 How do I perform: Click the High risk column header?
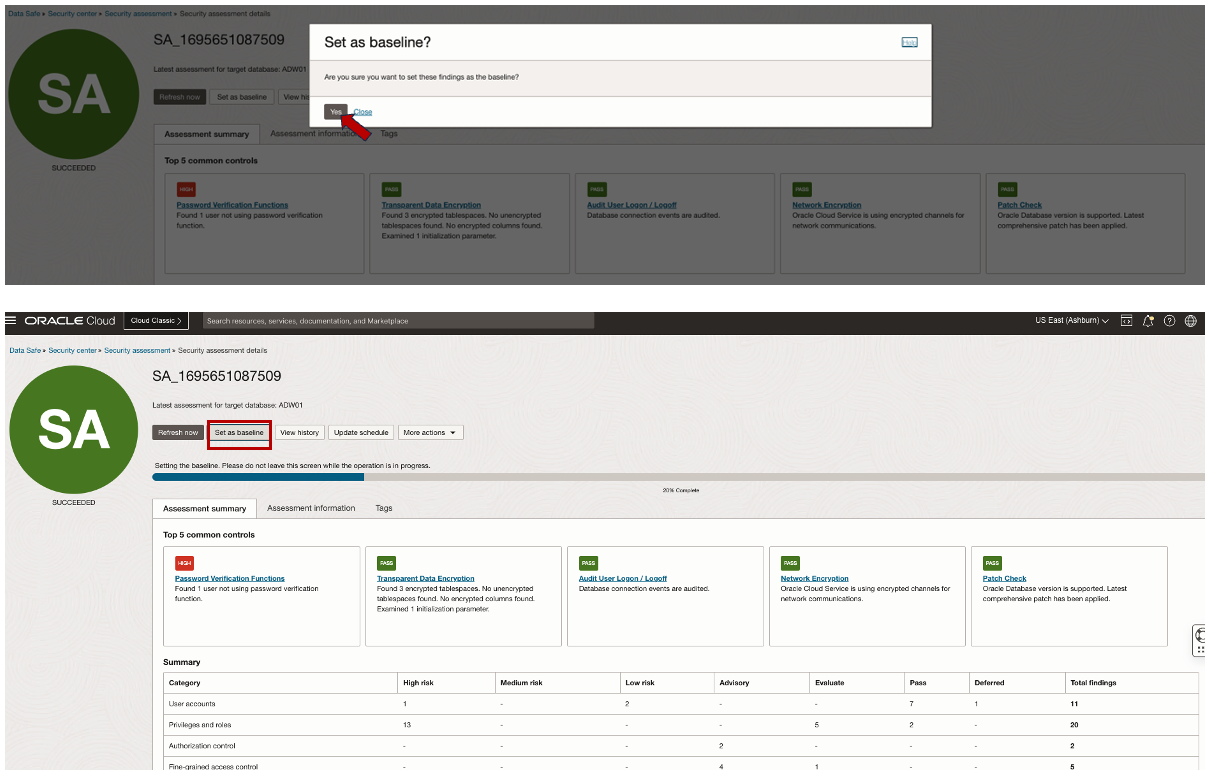[418, 683]
